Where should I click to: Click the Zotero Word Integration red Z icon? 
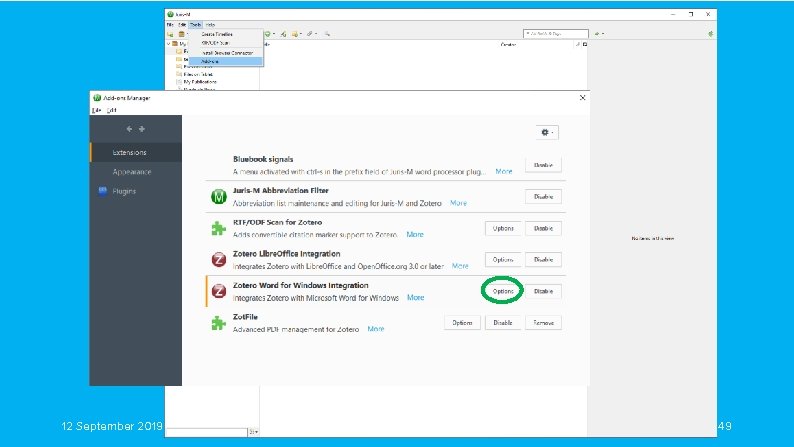coord(219,292)
